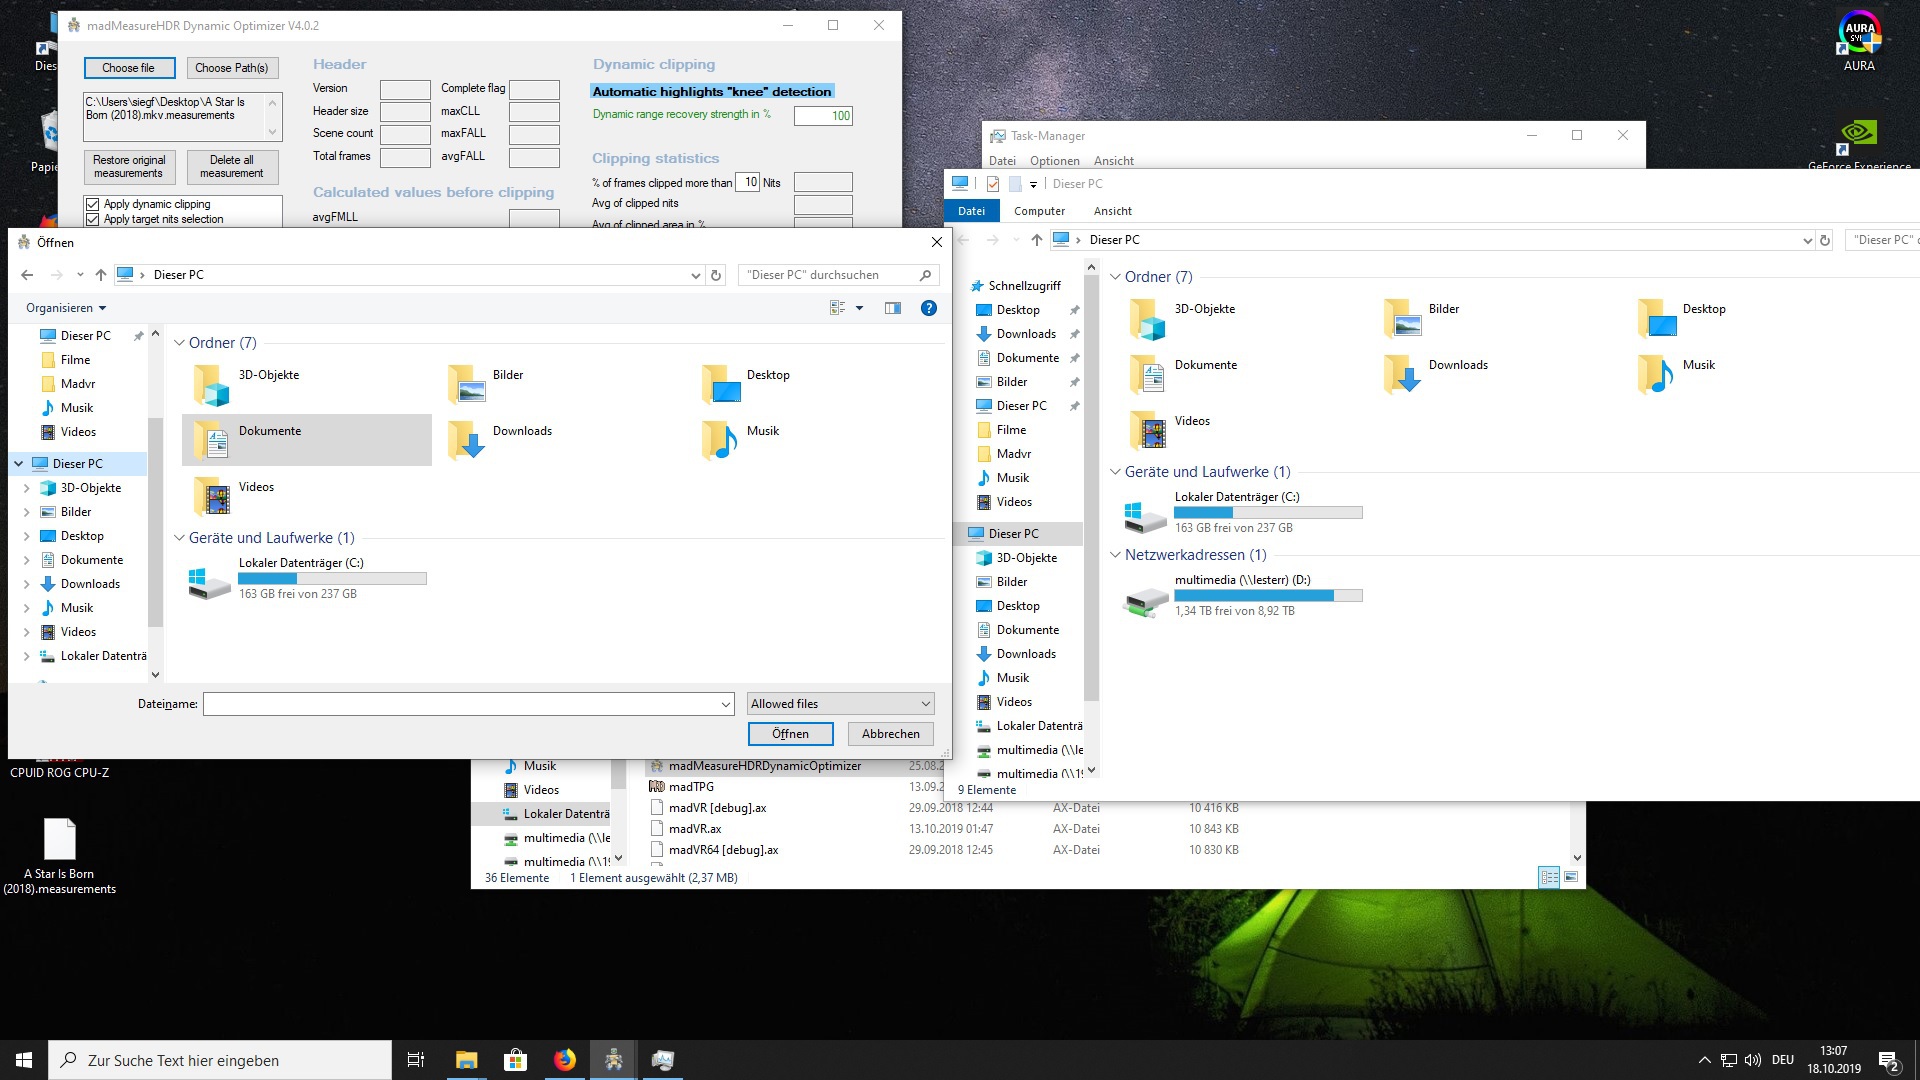This screenshot has width=1920, height=1080.
Task: Toggle Apply dynamic clipping checkbox
Action: 93,204
